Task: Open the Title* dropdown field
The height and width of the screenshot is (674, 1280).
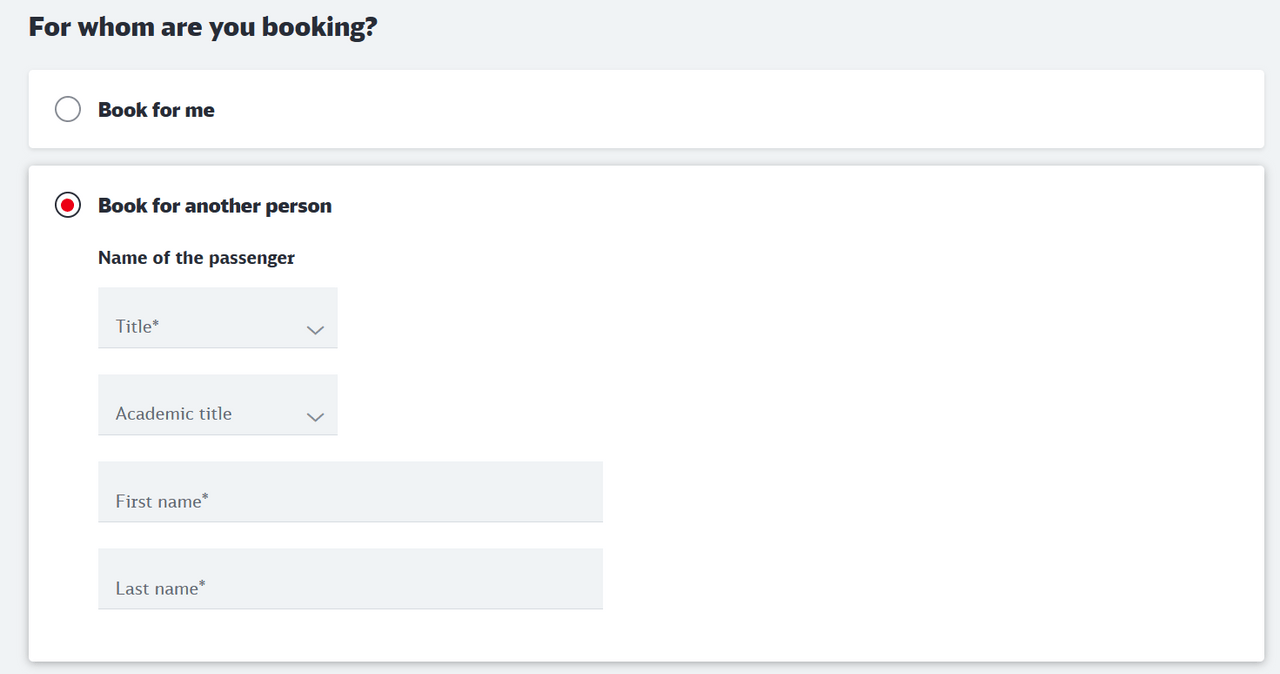Action: pos(218,318)
